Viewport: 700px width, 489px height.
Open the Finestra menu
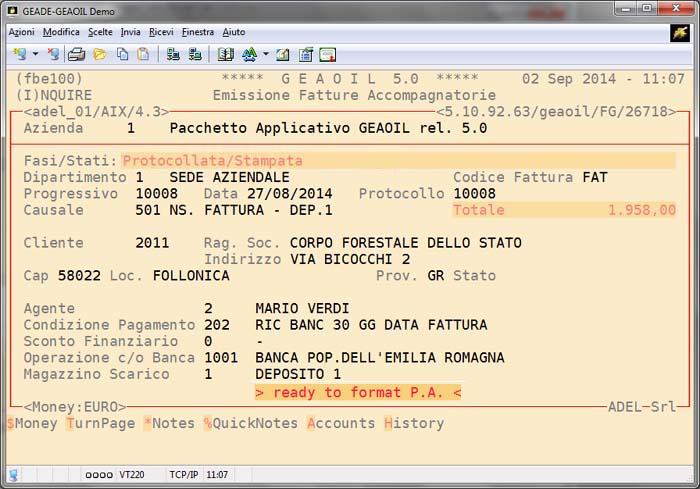coord(197,32)
